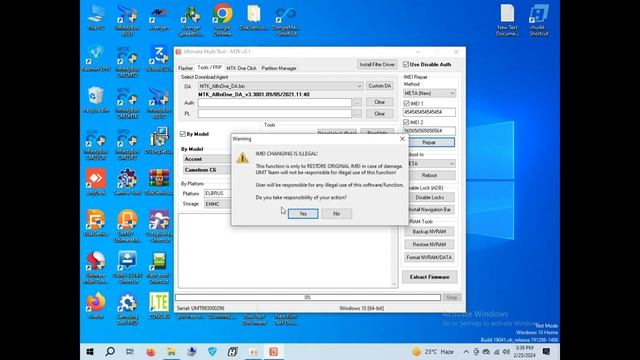This screenshot has height=360, width=640.
Task: Toggle the IMEI 1 checkbox
Action: (x=406, y=104)
